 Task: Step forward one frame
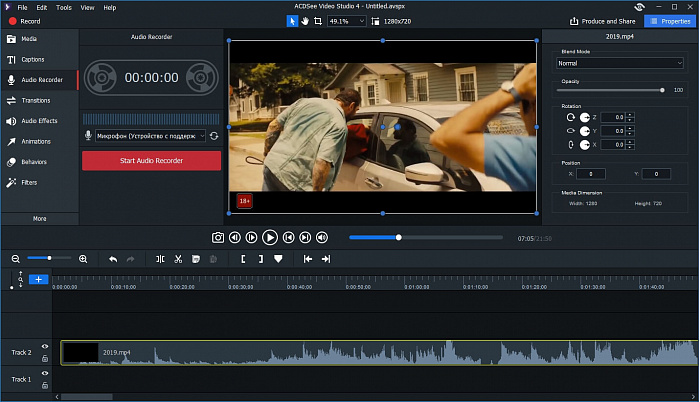pos(251,238)
